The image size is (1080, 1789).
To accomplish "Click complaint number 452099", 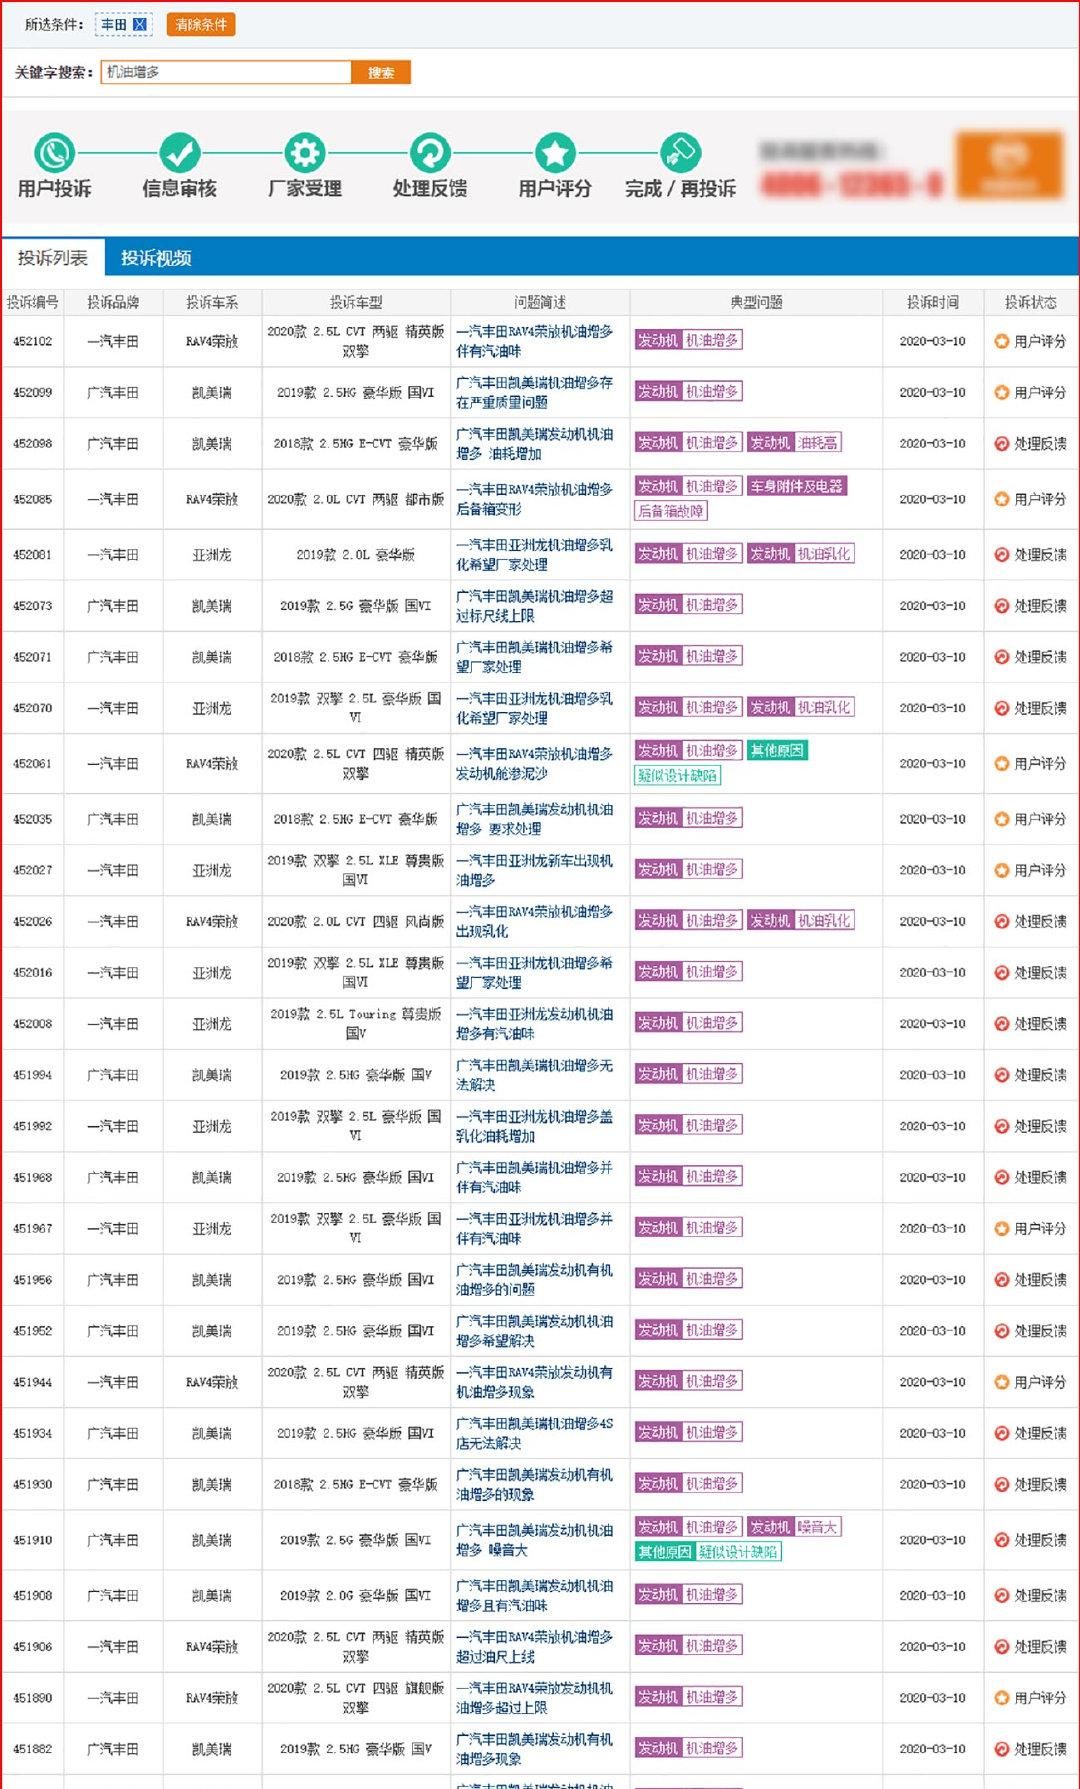I will pos(33,392).
